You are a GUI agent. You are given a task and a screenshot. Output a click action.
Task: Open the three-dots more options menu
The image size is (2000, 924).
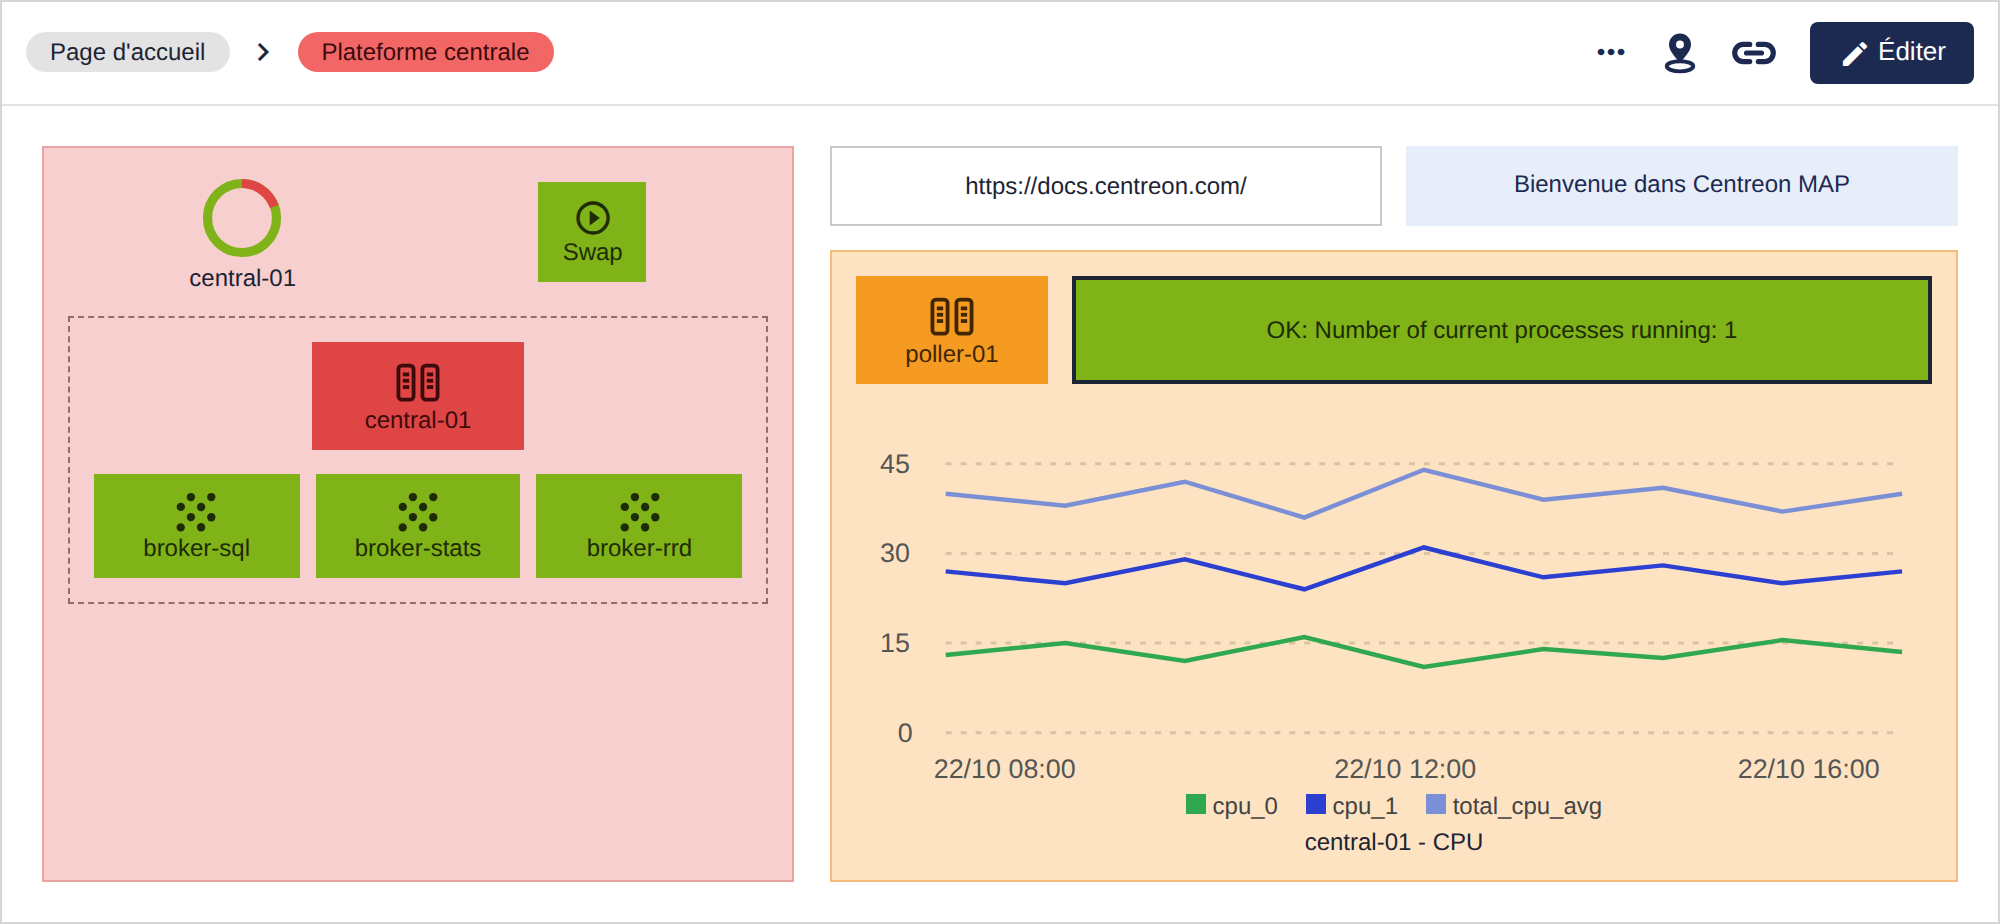tap(1611, 52)
